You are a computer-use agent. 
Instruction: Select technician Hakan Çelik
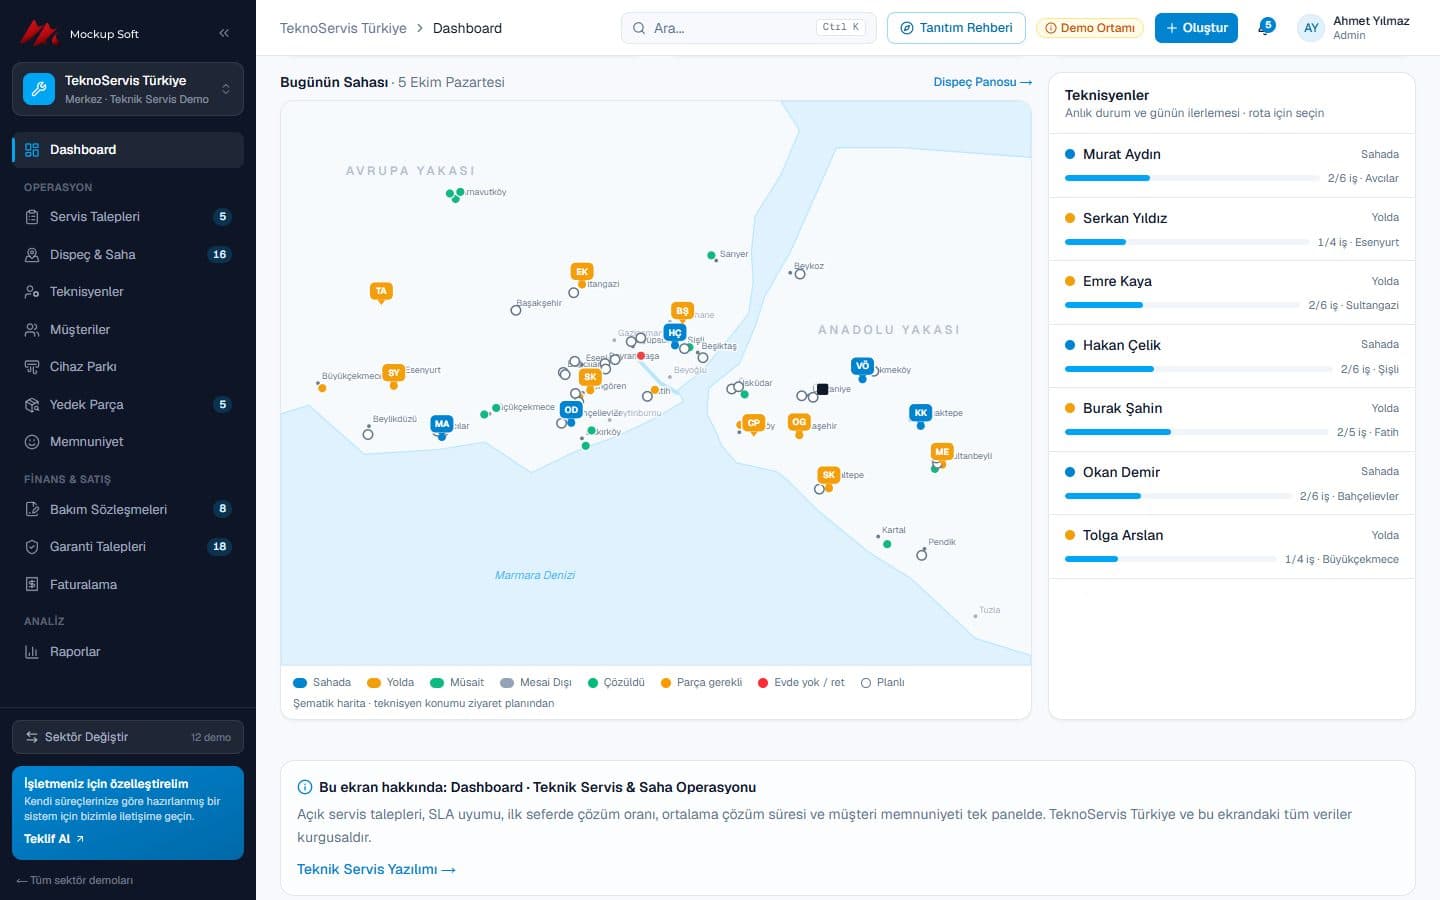pyautogui.click(x=1232, y=356)
